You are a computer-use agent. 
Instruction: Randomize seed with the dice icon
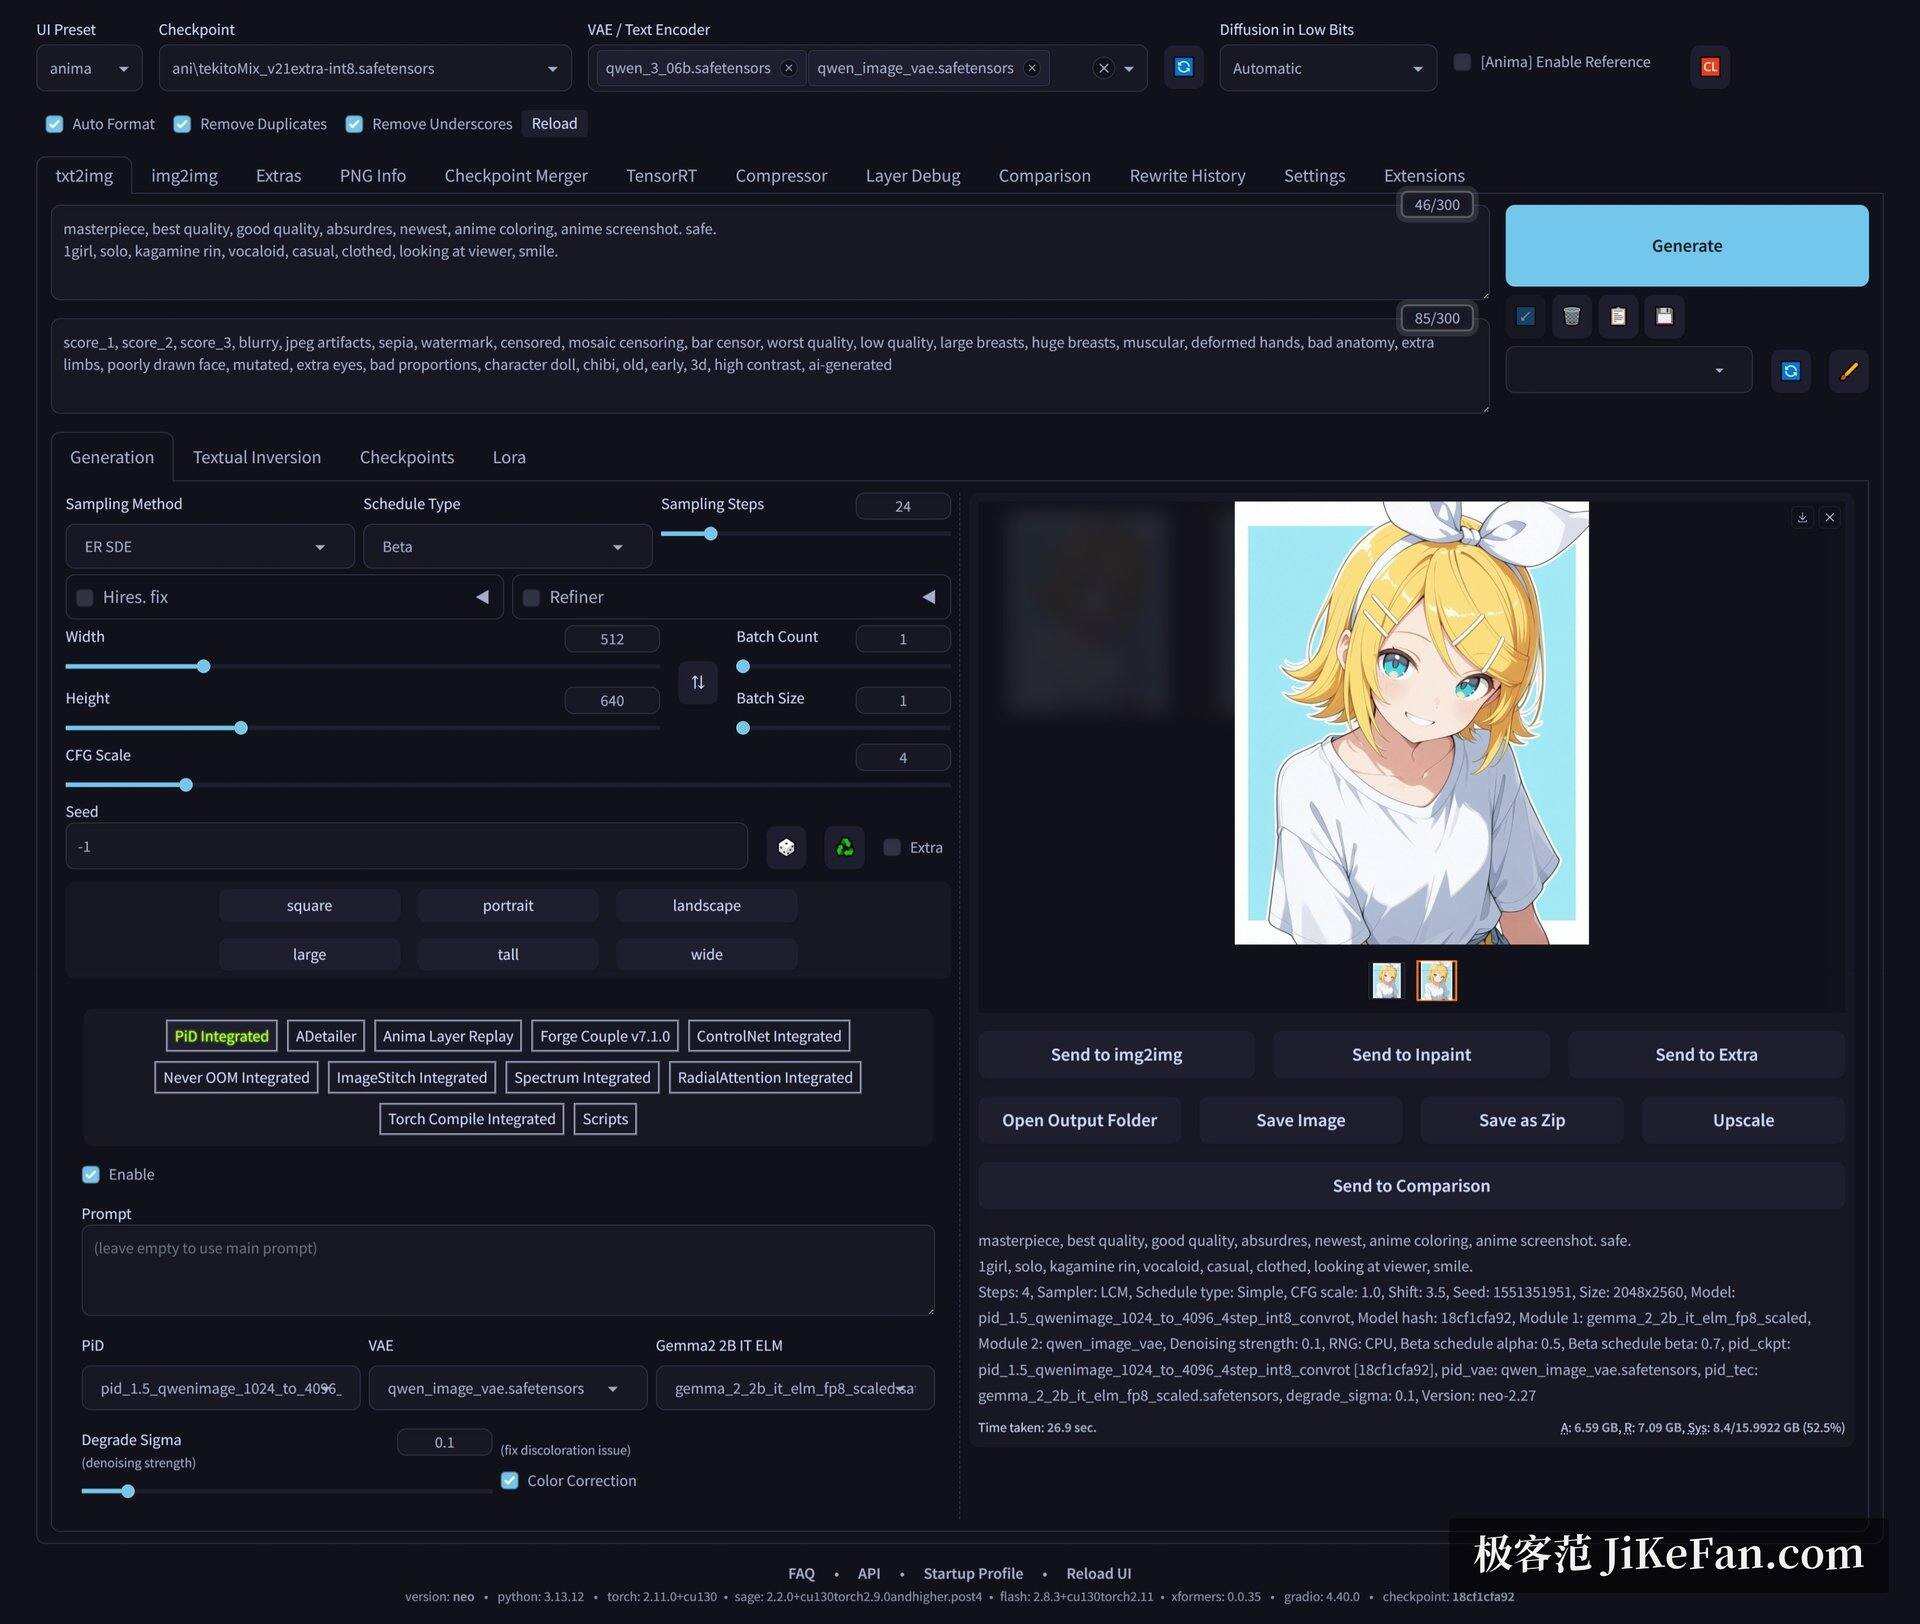click(786, 847)
